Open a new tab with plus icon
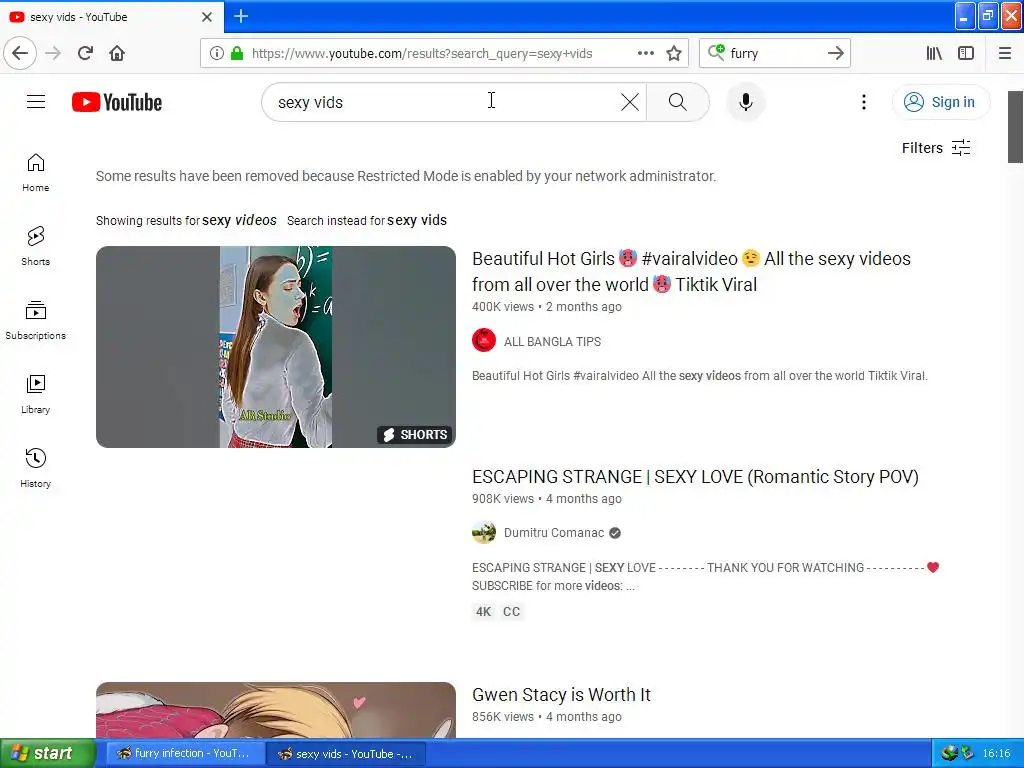This screenshot has width=1024, height=768. tap(240, 16)
